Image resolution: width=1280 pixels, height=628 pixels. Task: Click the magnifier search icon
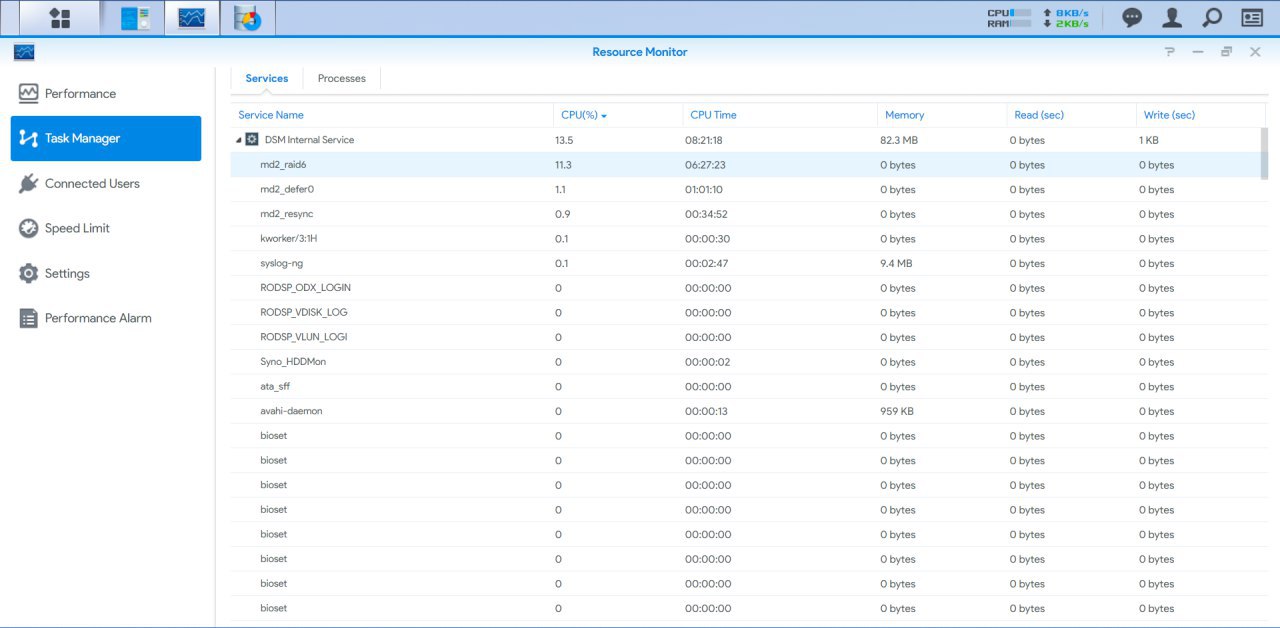tap(1211, 18)
